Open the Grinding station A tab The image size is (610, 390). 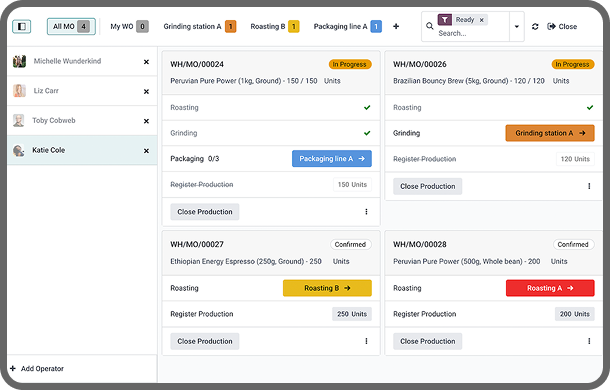tap(200, 26)
